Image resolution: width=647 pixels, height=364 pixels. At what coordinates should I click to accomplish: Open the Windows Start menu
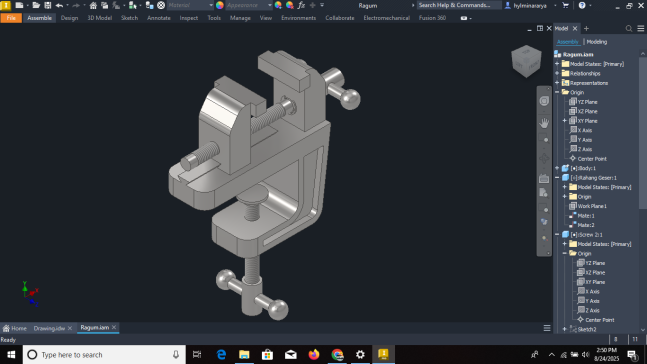click(11, 355)
